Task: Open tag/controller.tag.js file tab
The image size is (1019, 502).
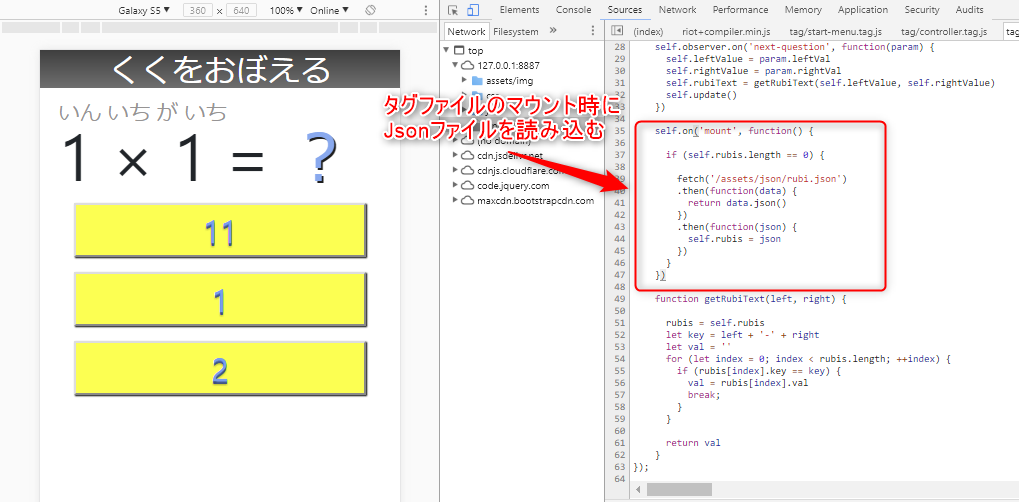Action: click(x=944, y=31)
